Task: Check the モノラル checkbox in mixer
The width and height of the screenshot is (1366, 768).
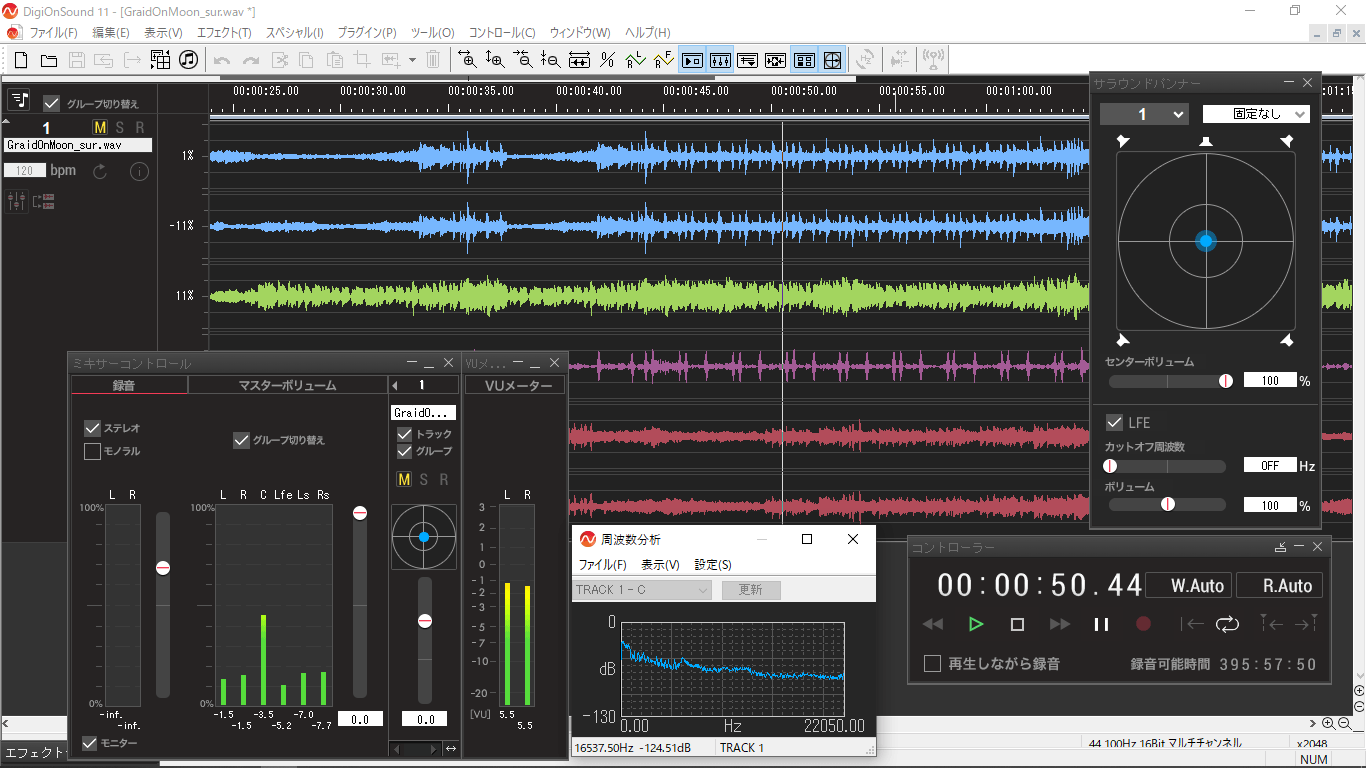Action: coord(93,451)
